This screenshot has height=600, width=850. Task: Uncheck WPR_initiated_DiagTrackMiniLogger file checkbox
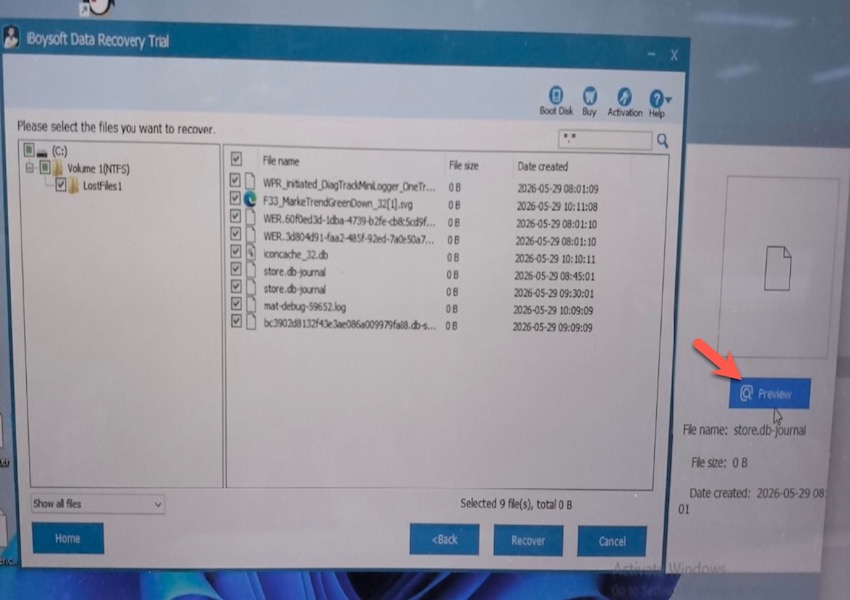235,180
